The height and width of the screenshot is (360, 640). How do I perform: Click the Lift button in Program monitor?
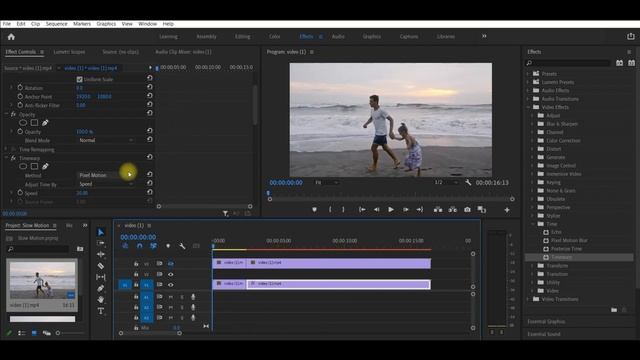[x=438, y=209]
